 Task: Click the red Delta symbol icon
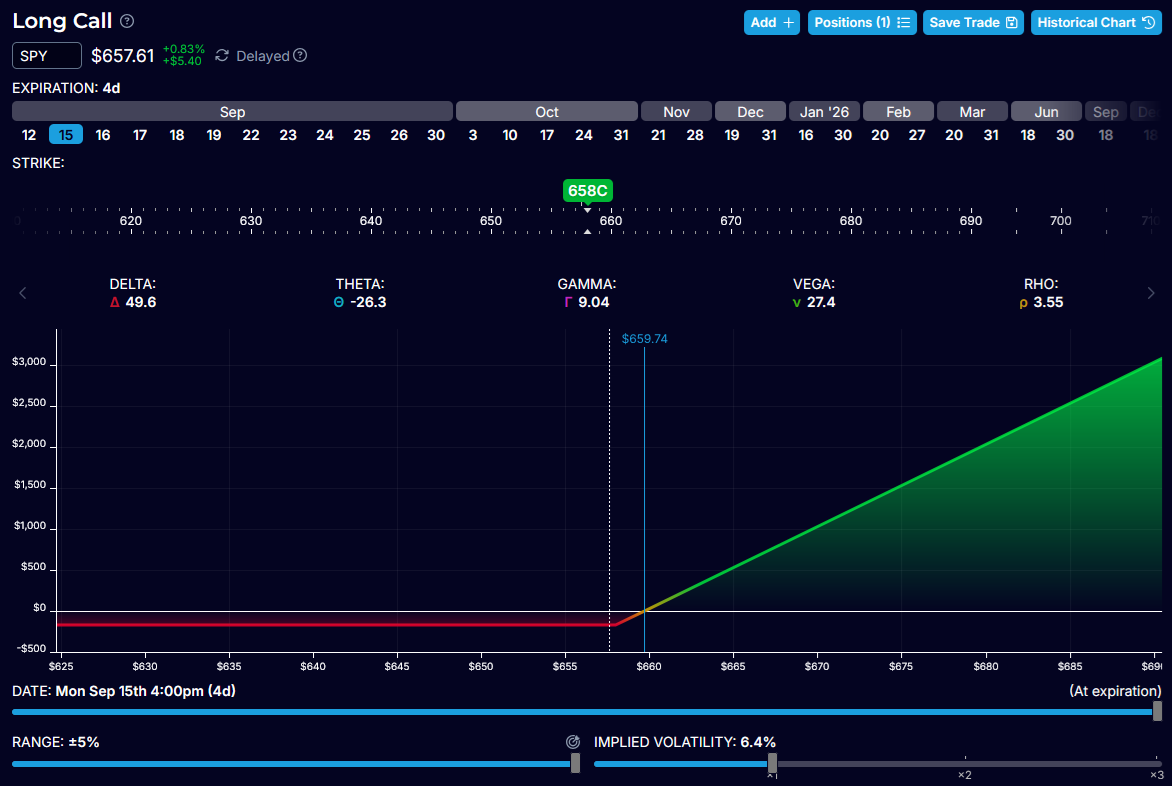(114, 303)
